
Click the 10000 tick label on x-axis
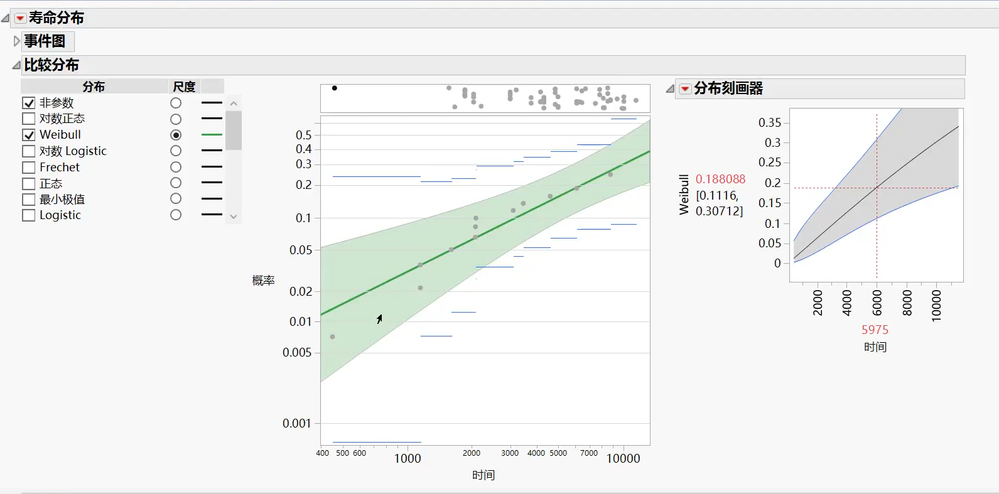pos(622,457)
